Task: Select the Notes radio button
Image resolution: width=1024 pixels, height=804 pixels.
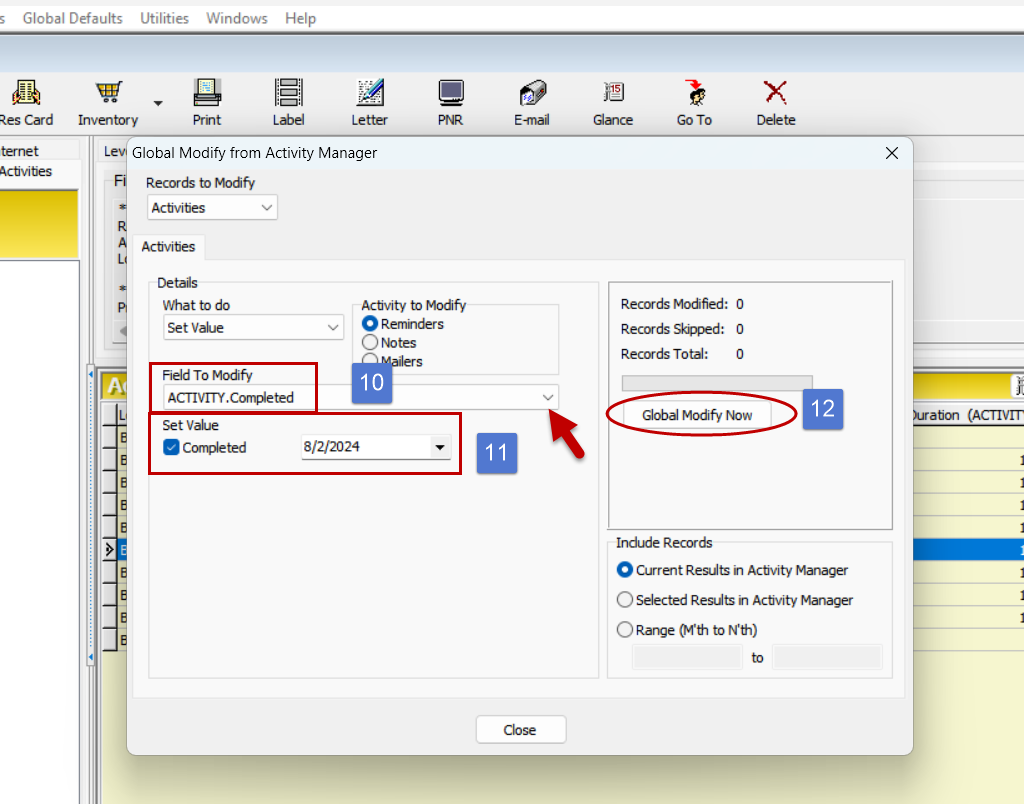Action: 371,343
